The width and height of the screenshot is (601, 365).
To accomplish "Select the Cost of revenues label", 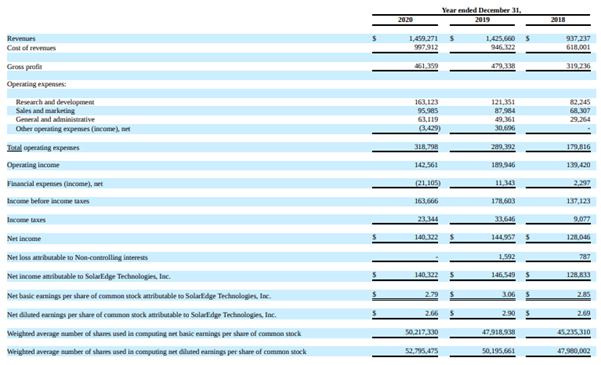I will coord(31,48).
